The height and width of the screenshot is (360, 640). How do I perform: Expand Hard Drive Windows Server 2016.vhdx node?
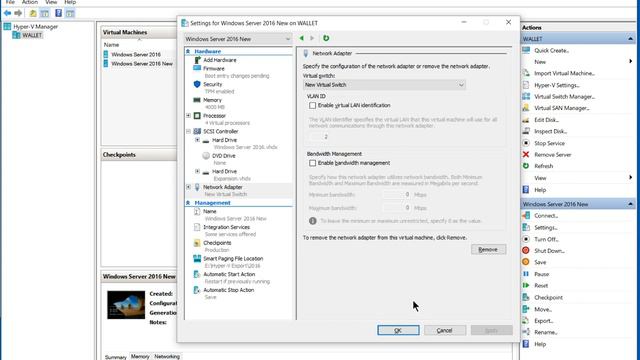click(198, 140)
